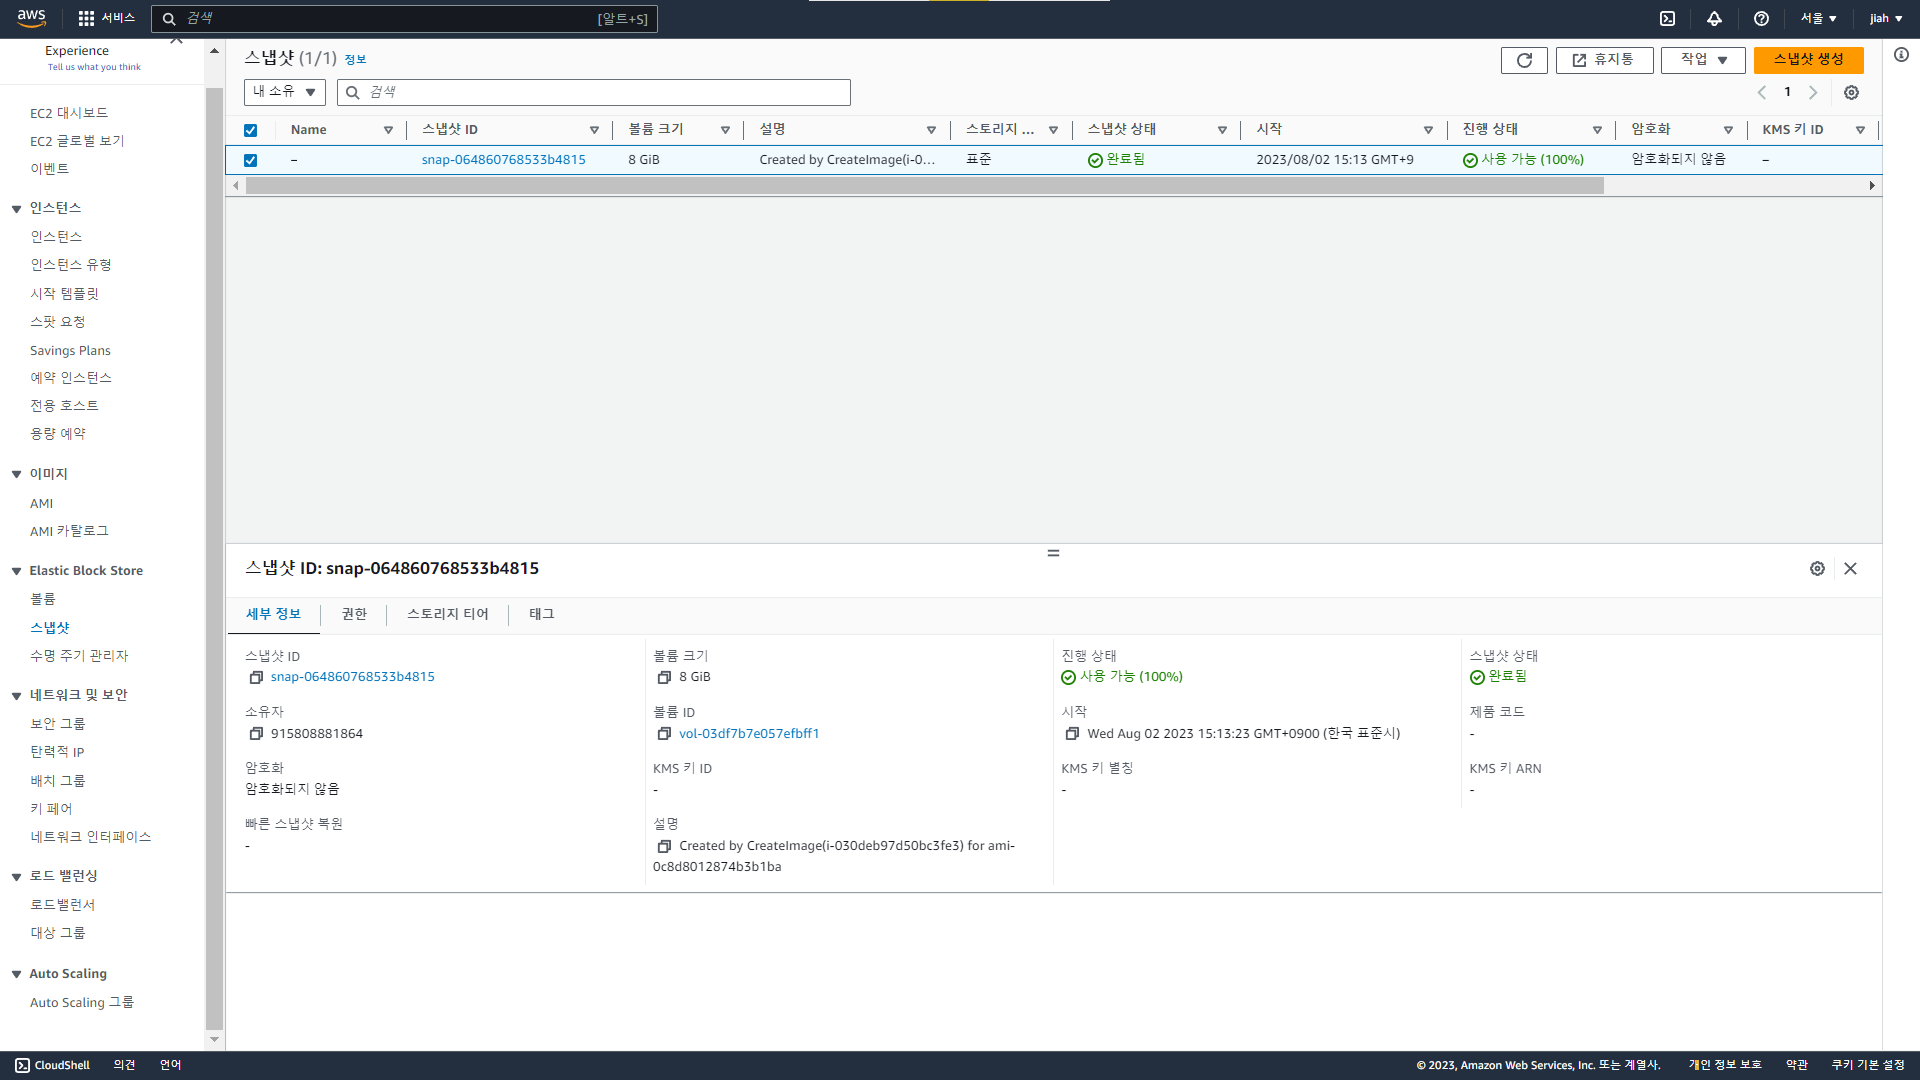The width and height of the screenshot is (1920, 1080).
Task: Open the 휴지통 recycle bin
Action: click(1604, 60)
